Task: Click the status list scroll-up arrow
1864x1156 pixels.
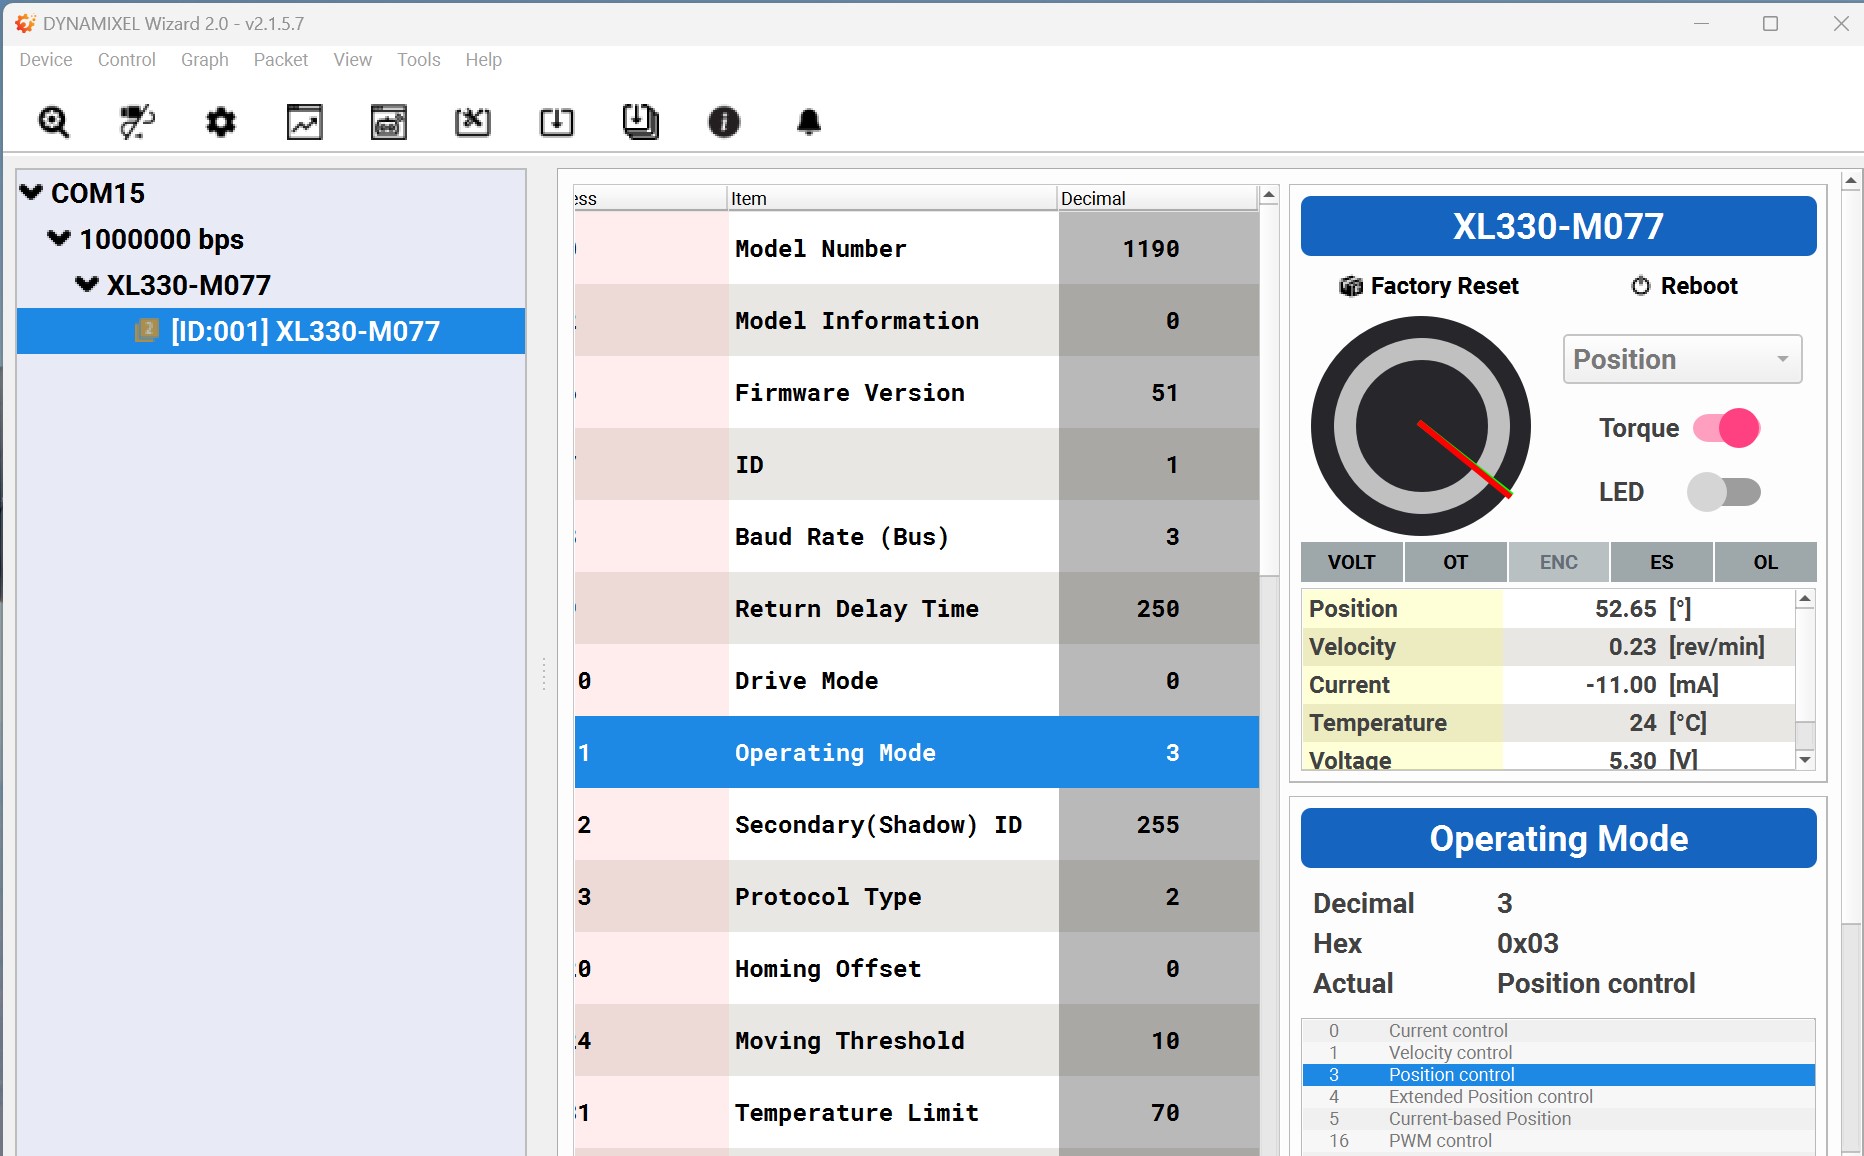Action: (x=1805, y=599)
